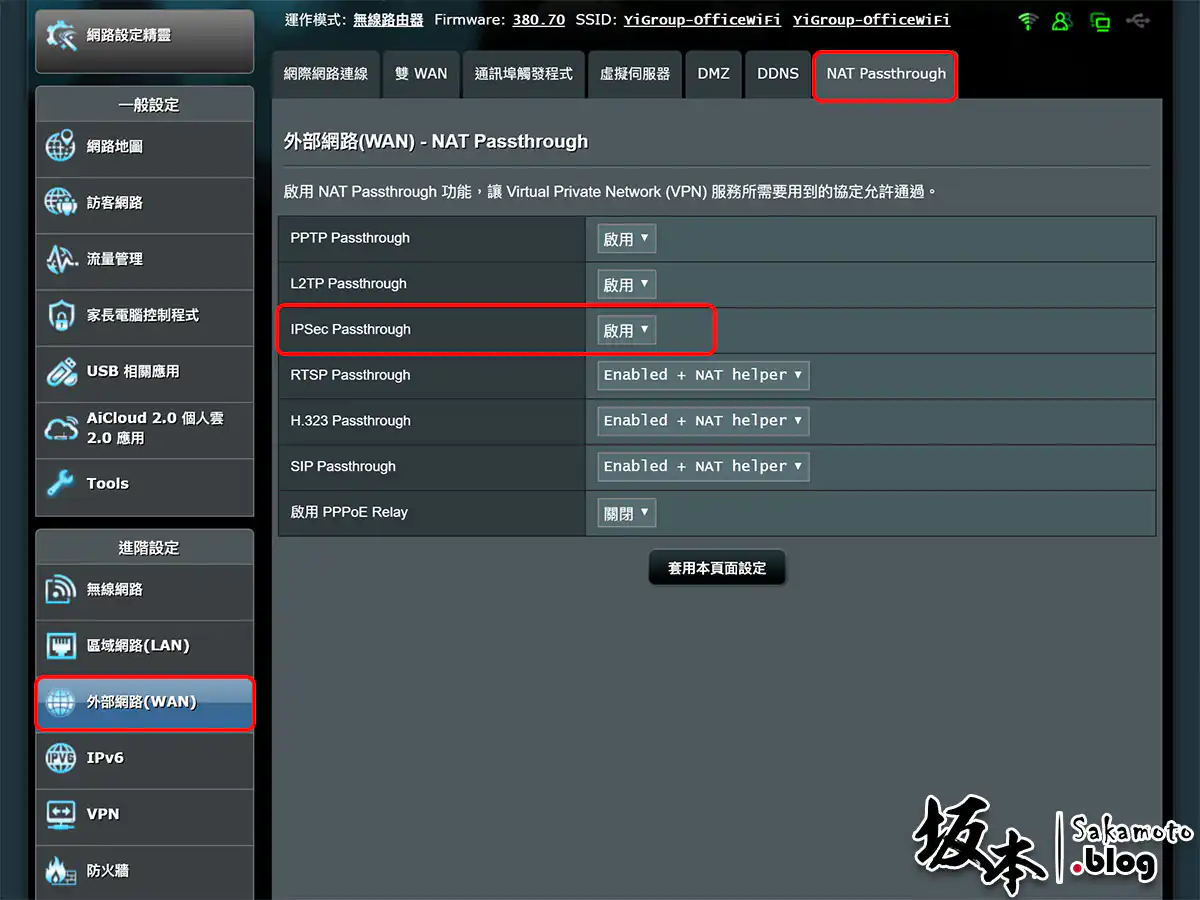Screen dimensions: 1200x900
Task: Click the Traffic Manager waveform icon
Action: click(61, 259)
